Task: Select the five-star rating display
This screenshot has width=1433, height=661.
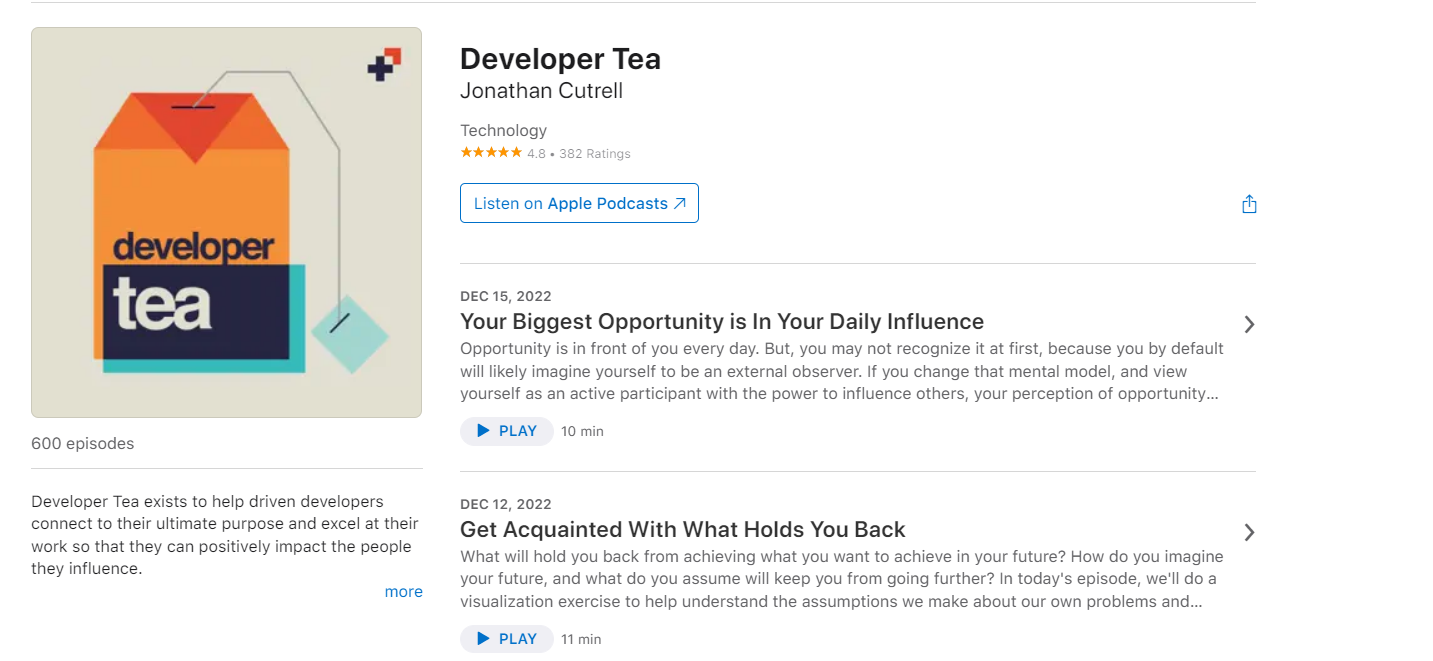Action: coord(491,151)
